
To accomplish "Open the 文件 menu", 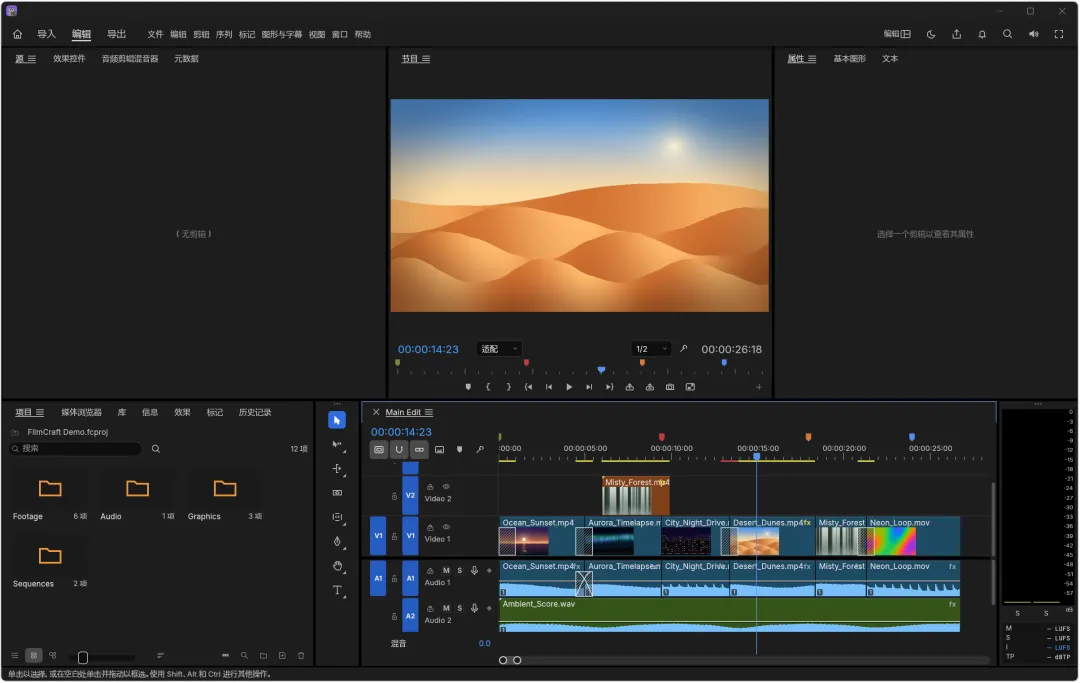I will (155, 34).
